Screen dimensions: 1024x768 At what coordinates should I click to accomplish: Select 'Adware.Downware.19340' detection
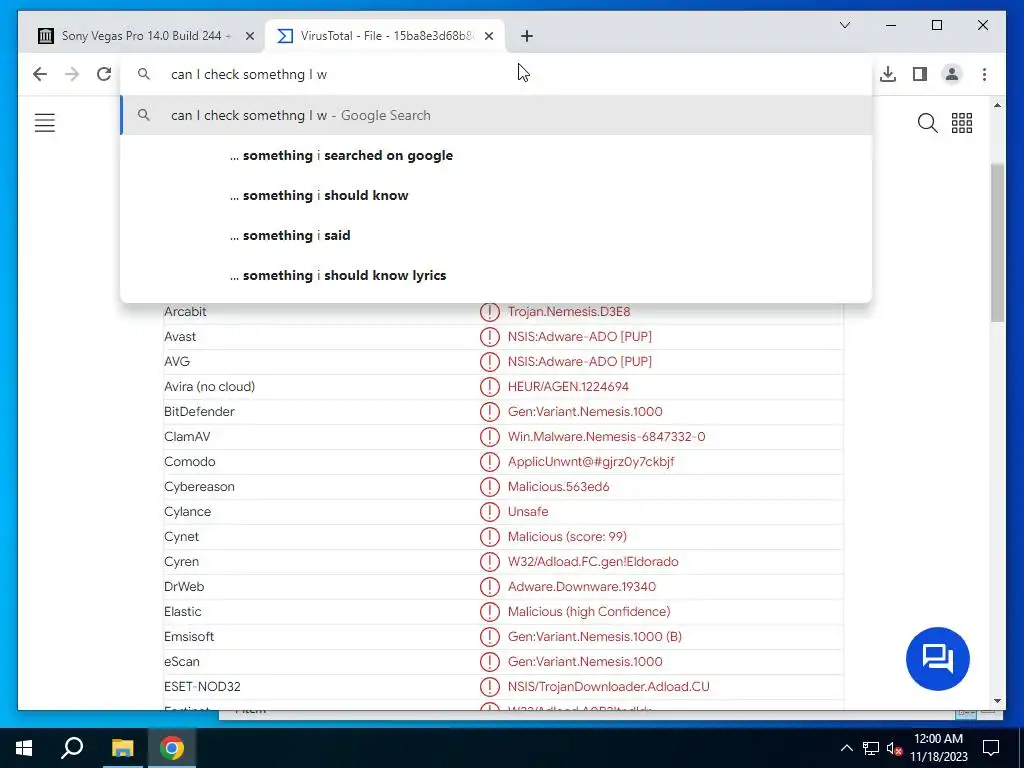click(582, 586)
